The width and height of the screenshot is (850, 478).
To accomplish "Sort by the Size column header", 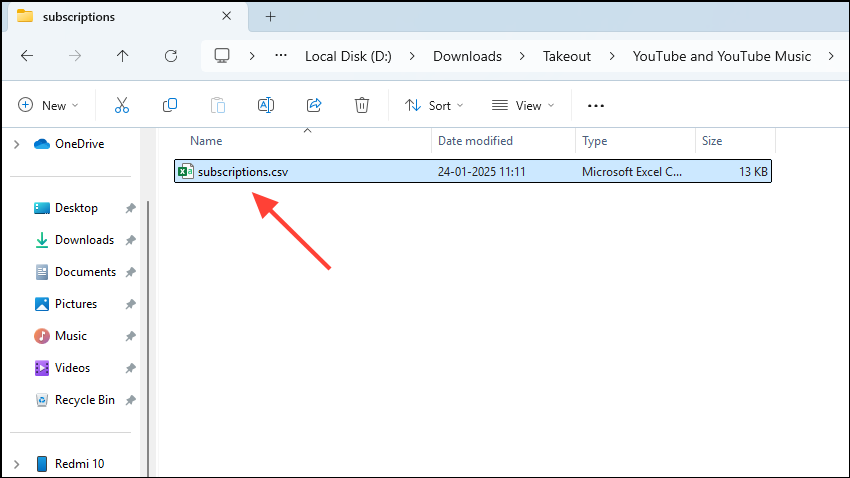I will [712, 141].
